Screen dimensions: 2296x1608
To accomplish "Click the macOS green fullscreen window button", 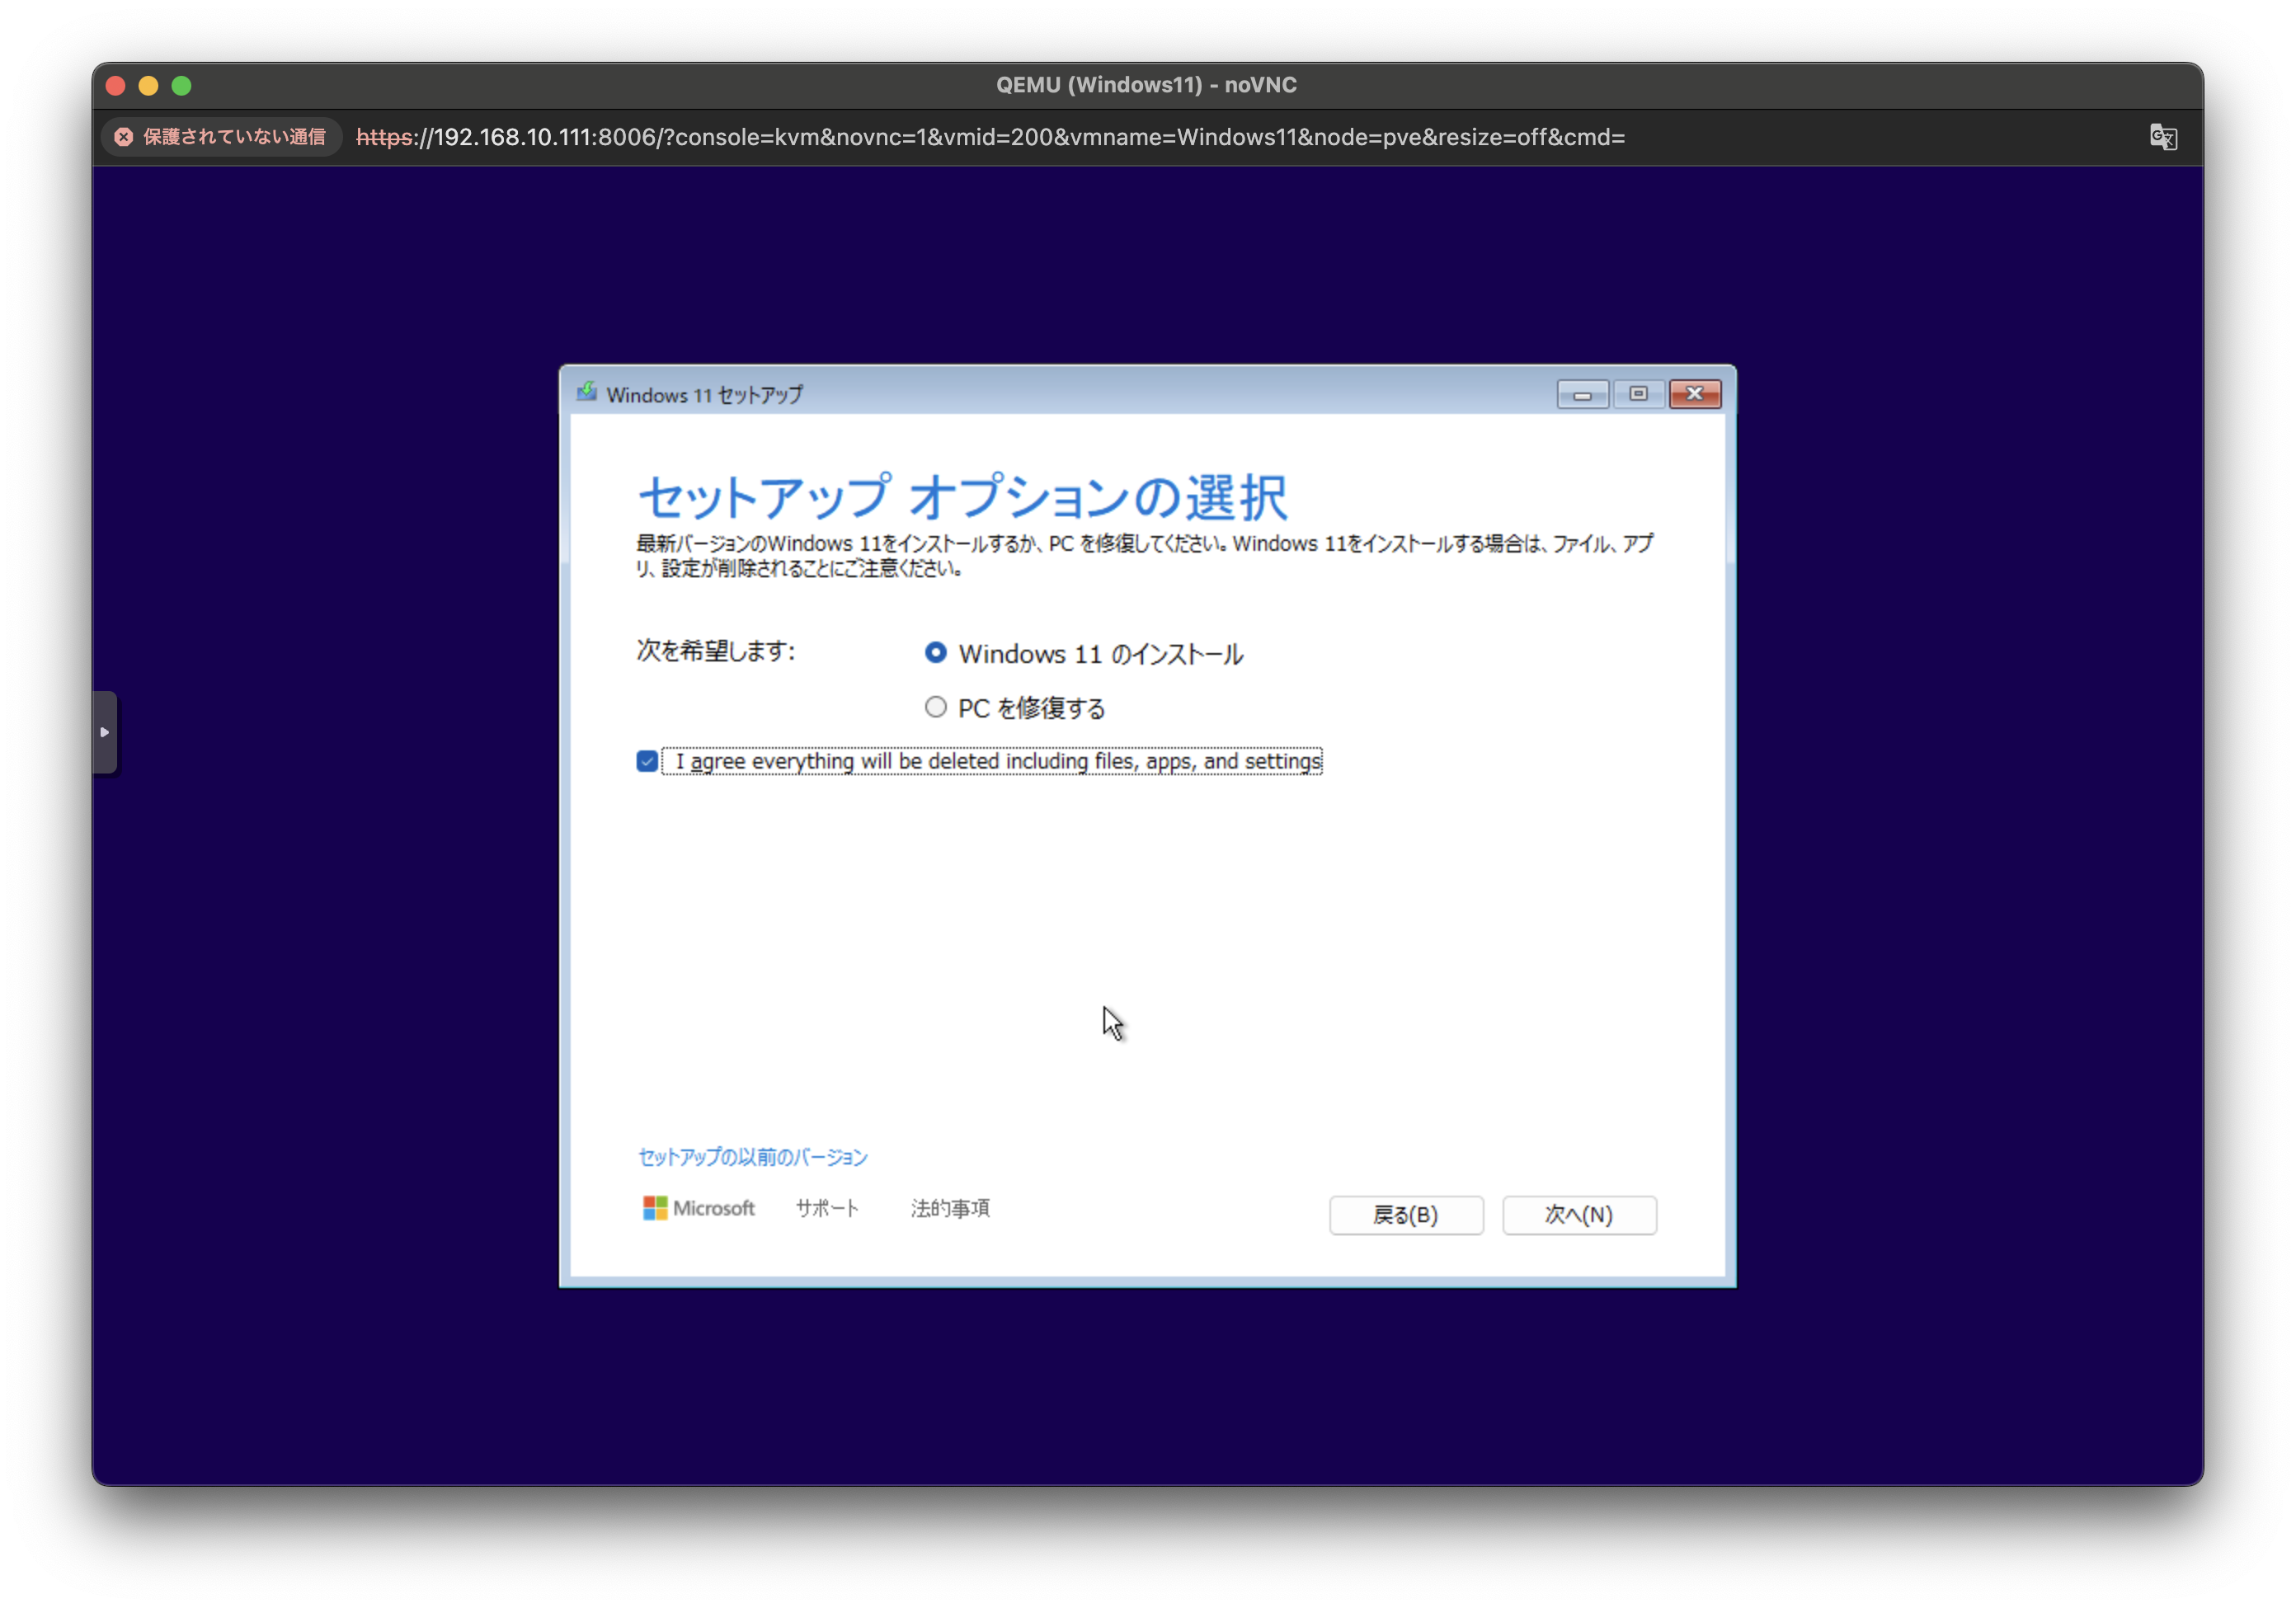I will [181, 86].
